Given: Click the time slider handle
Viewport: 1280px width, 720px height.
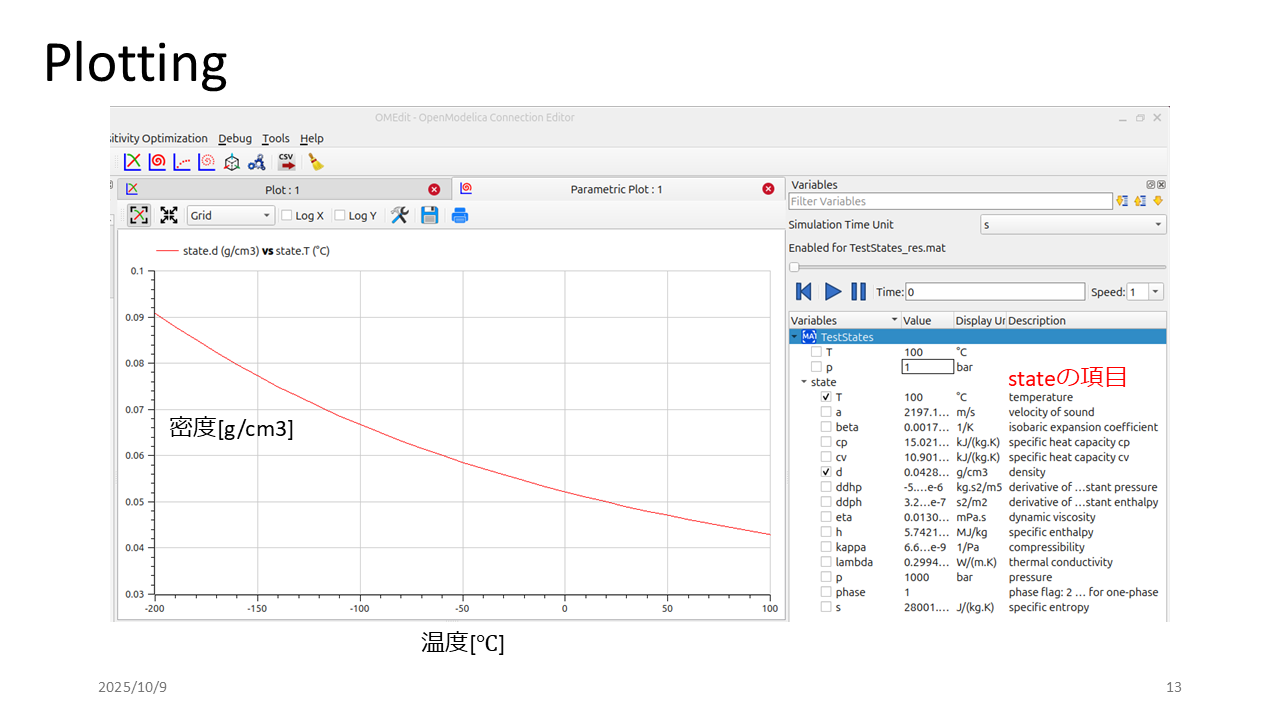Looking at the screenshot, I should (794, 267).
